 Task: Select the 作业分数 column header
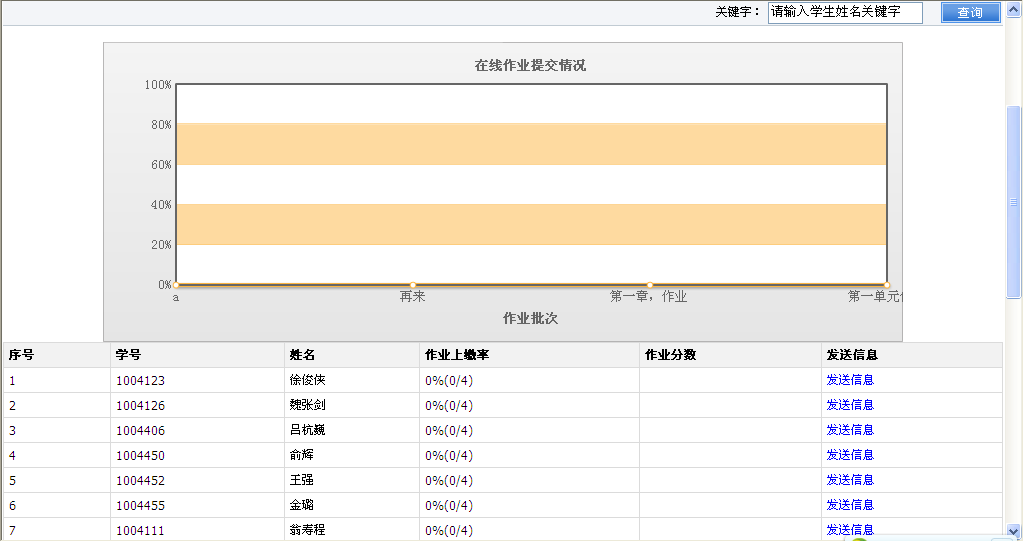tap(670, 355)
